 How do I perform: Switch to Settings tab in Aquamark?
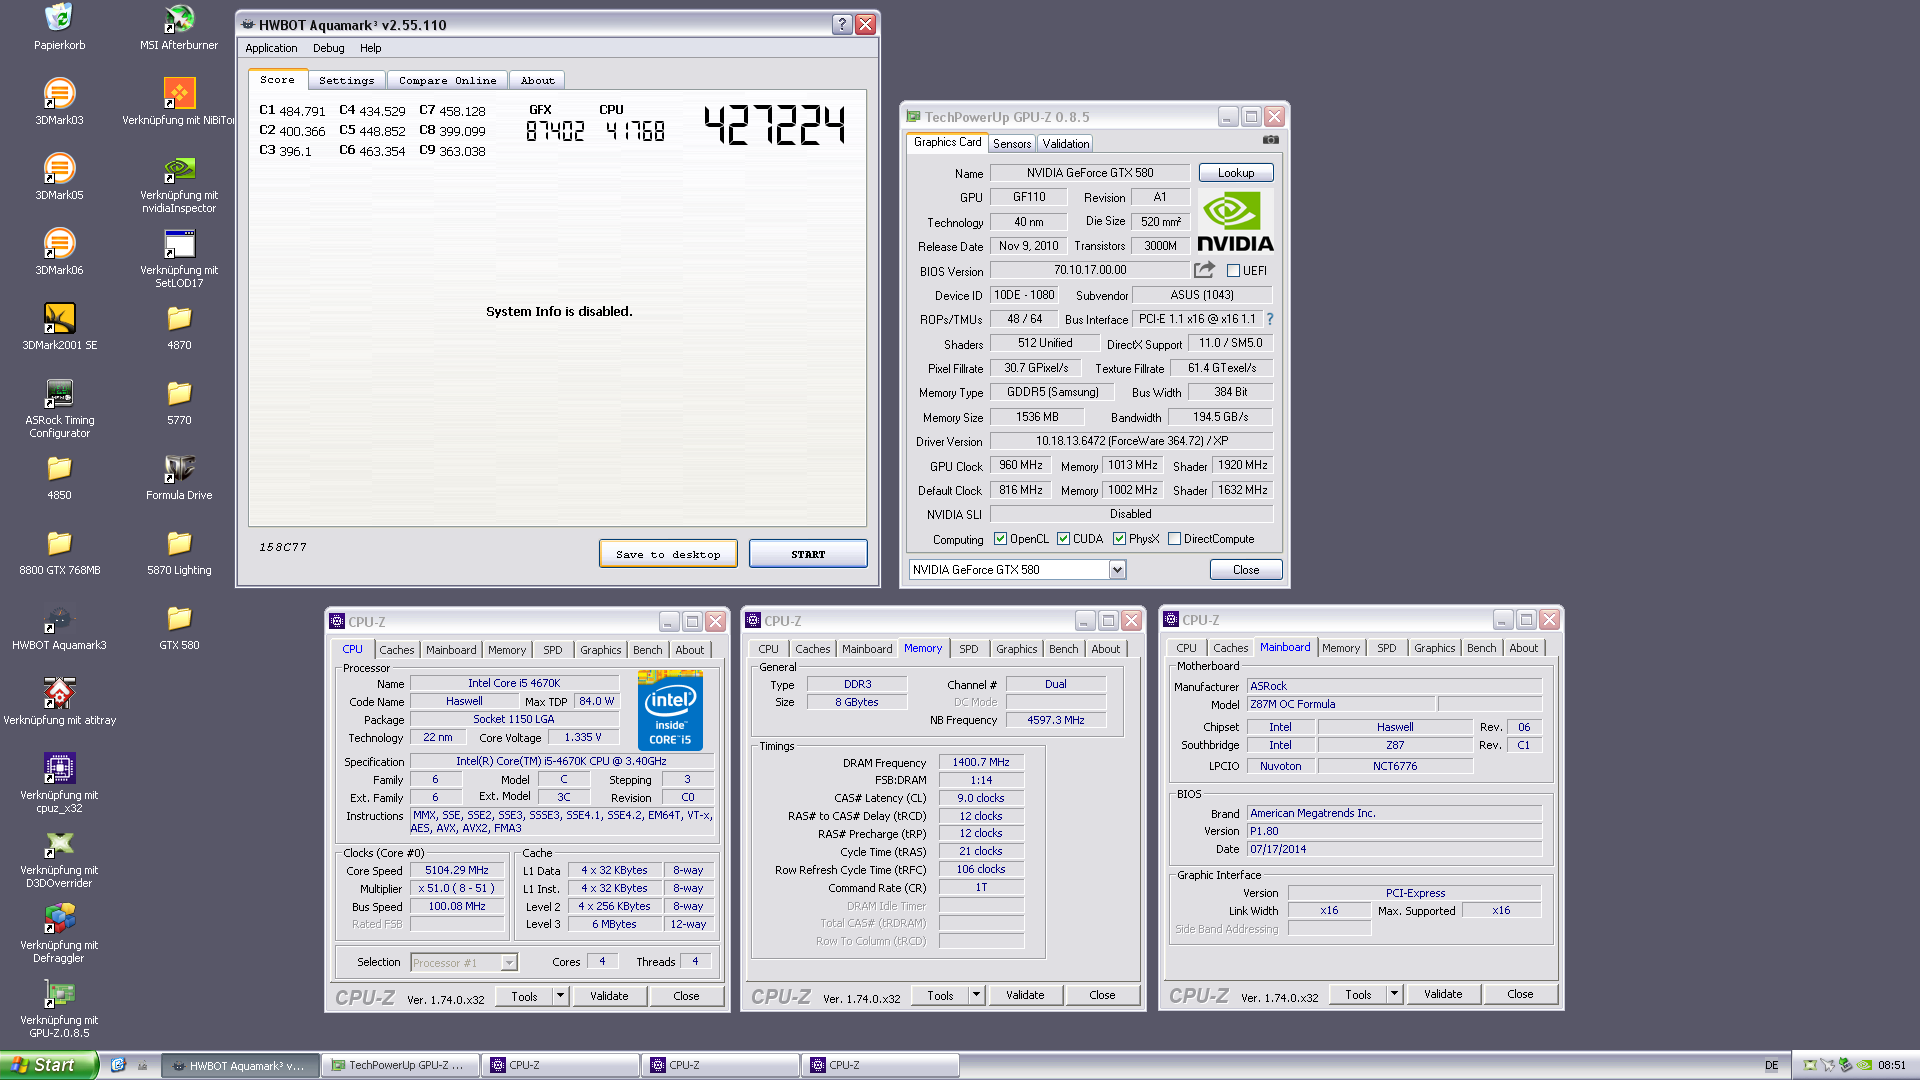[x=346, y=80]
